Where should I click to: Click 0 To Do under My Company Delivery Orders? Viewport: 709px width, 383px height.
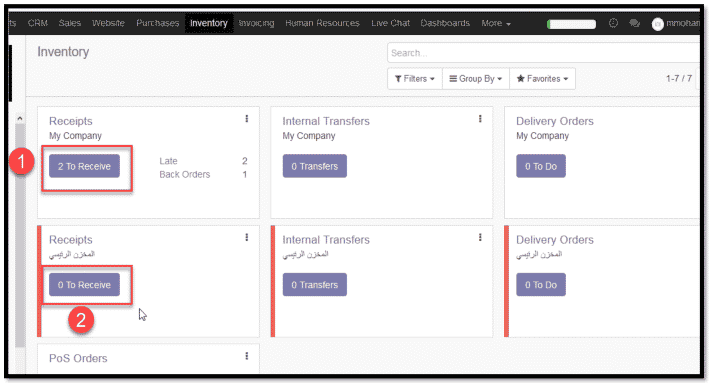click(541, 166)
